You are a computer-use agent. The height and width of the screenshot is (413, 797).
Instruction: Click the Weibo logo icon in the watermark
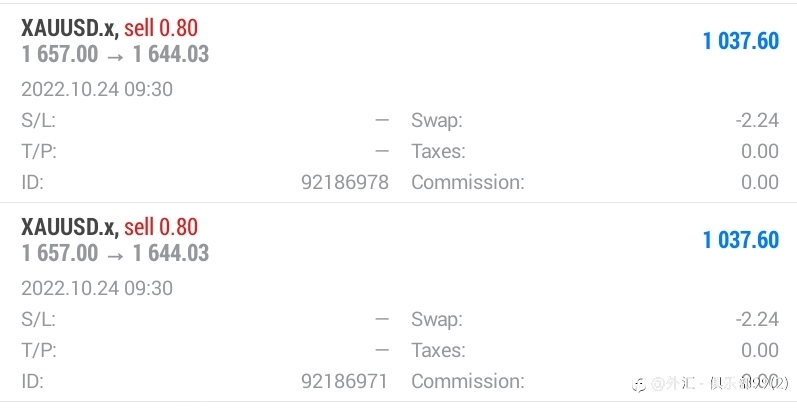[639, 386]
